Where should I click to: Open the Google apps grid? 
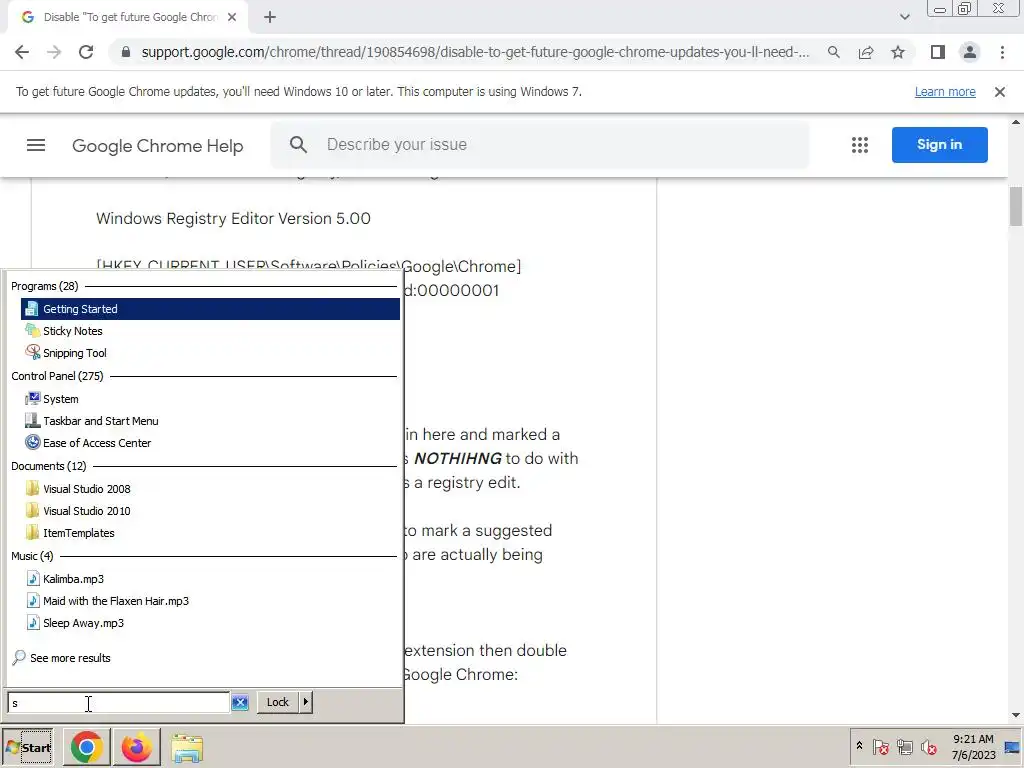860,145
